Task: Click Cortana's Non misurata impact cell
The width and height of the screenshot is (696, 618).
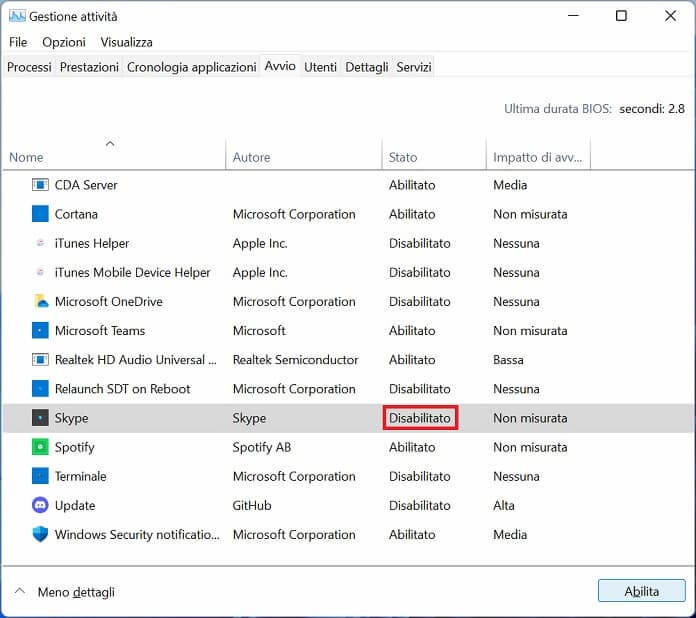Action: [x=530, y=214]
